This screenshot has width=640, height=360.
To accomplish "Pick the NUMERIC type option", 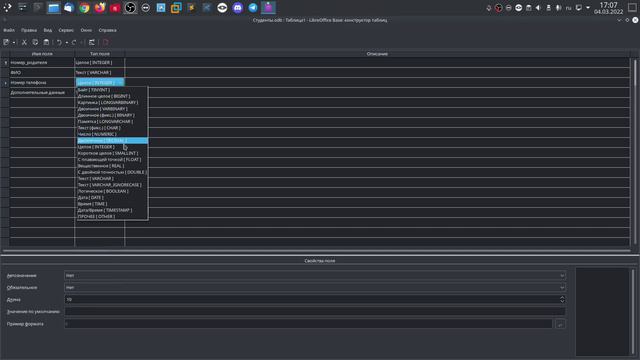I will (112, 134).
